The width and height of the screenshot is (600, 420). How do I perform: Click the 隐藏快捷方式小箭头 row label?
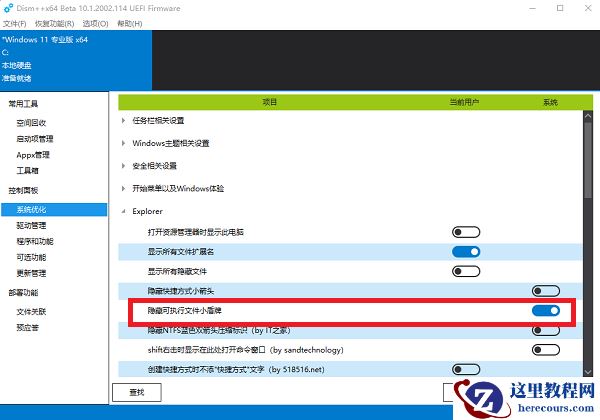coord(181,291)
